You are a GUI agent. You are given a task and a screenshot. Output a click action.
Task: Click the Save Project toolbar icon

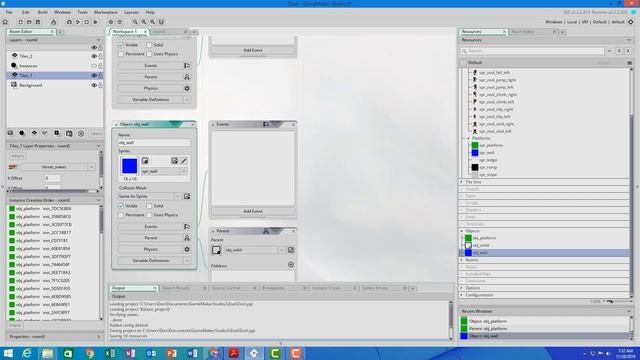(38, 22)
